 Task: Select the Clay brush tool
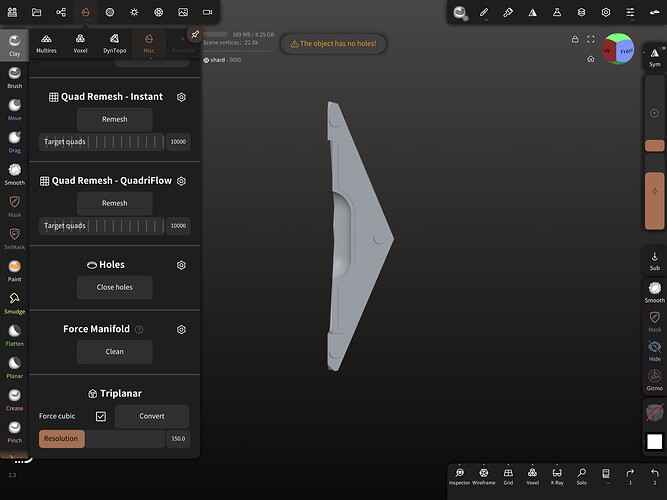[x=14, y=45]
